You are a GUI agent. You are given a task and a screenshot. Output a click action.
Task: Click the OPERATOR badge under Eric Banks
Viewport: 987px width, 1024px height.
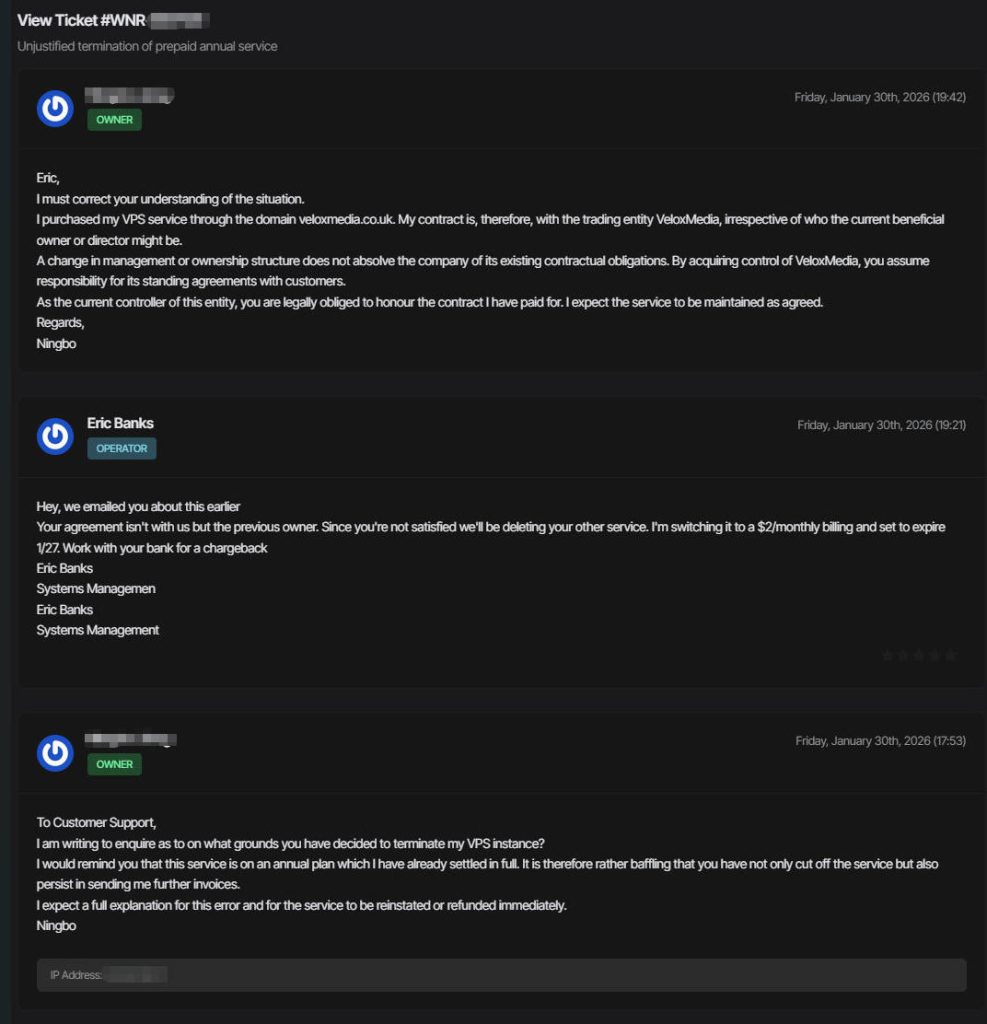pyautogui.click(x=121, y=449)
